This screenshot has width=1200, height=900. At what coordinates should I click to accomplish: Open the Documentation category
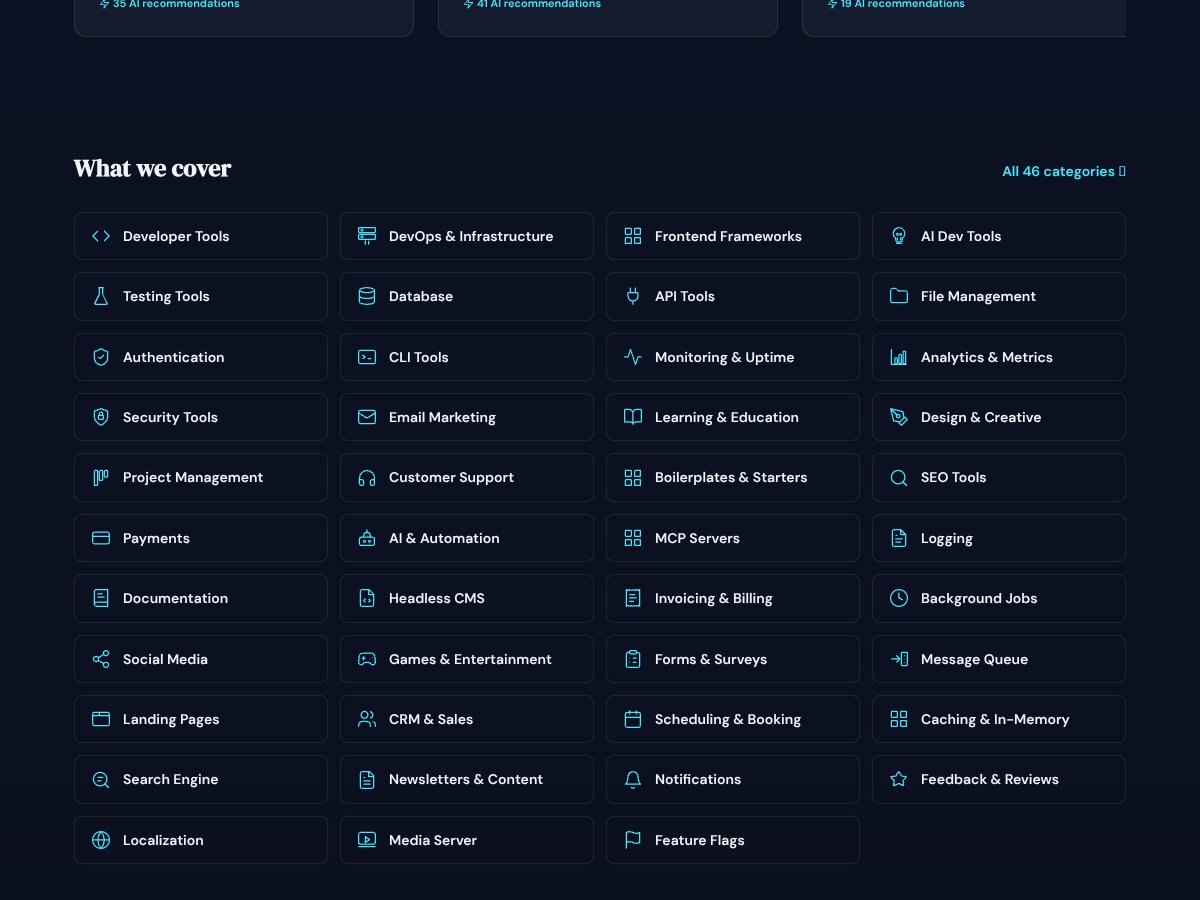click(x=201, y=598)
